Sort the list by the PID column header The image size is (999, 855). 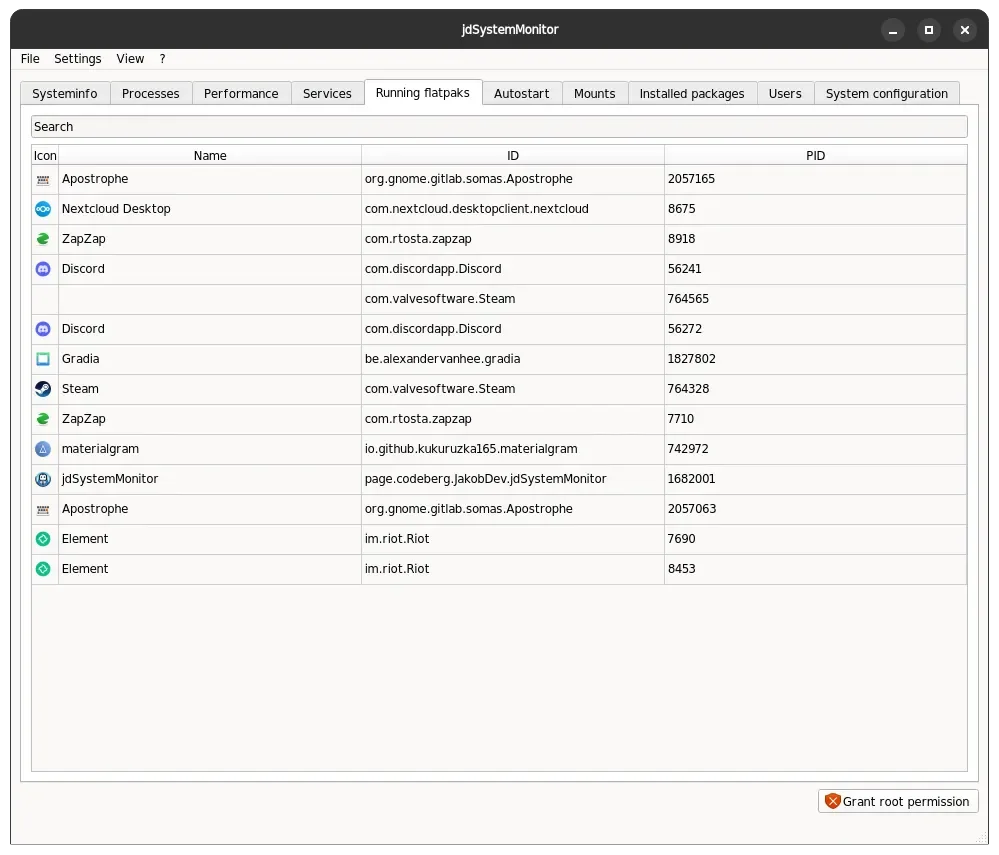815,155
